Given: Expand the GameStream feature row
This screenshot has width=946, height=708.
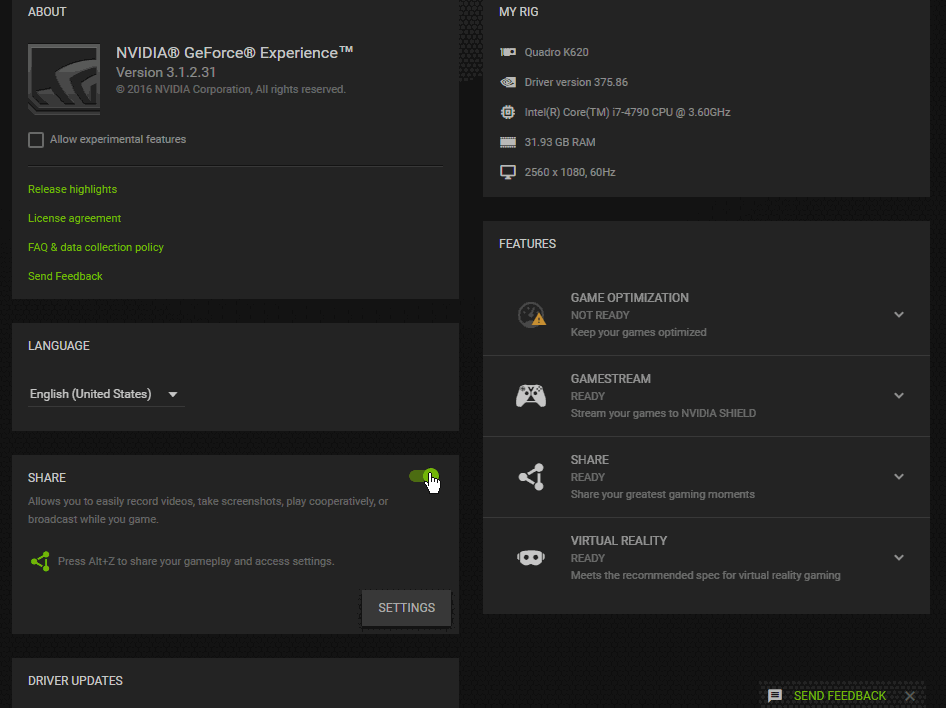Looking at the screenshot, I should pos(899,396).
